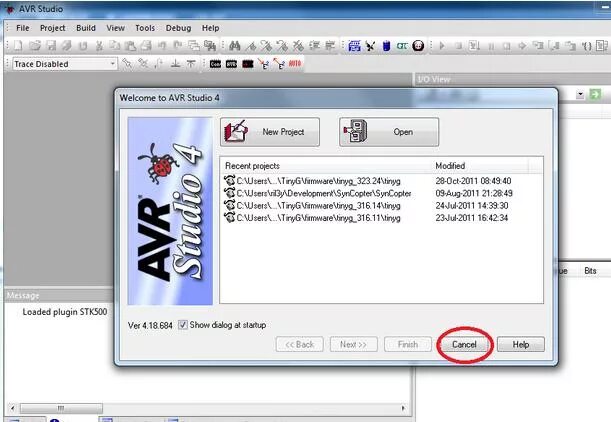This screenshot has width=611, height=422.
Task: Open the Debug menu
Action: pos(178,28)
